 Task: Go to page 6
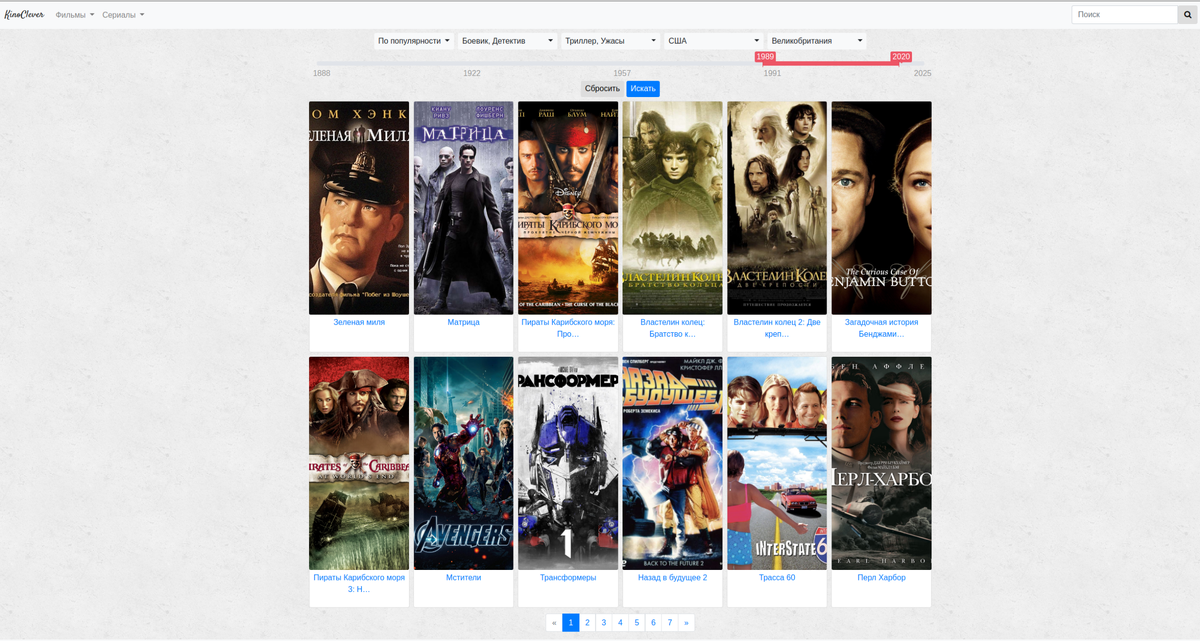coord(653,622)
